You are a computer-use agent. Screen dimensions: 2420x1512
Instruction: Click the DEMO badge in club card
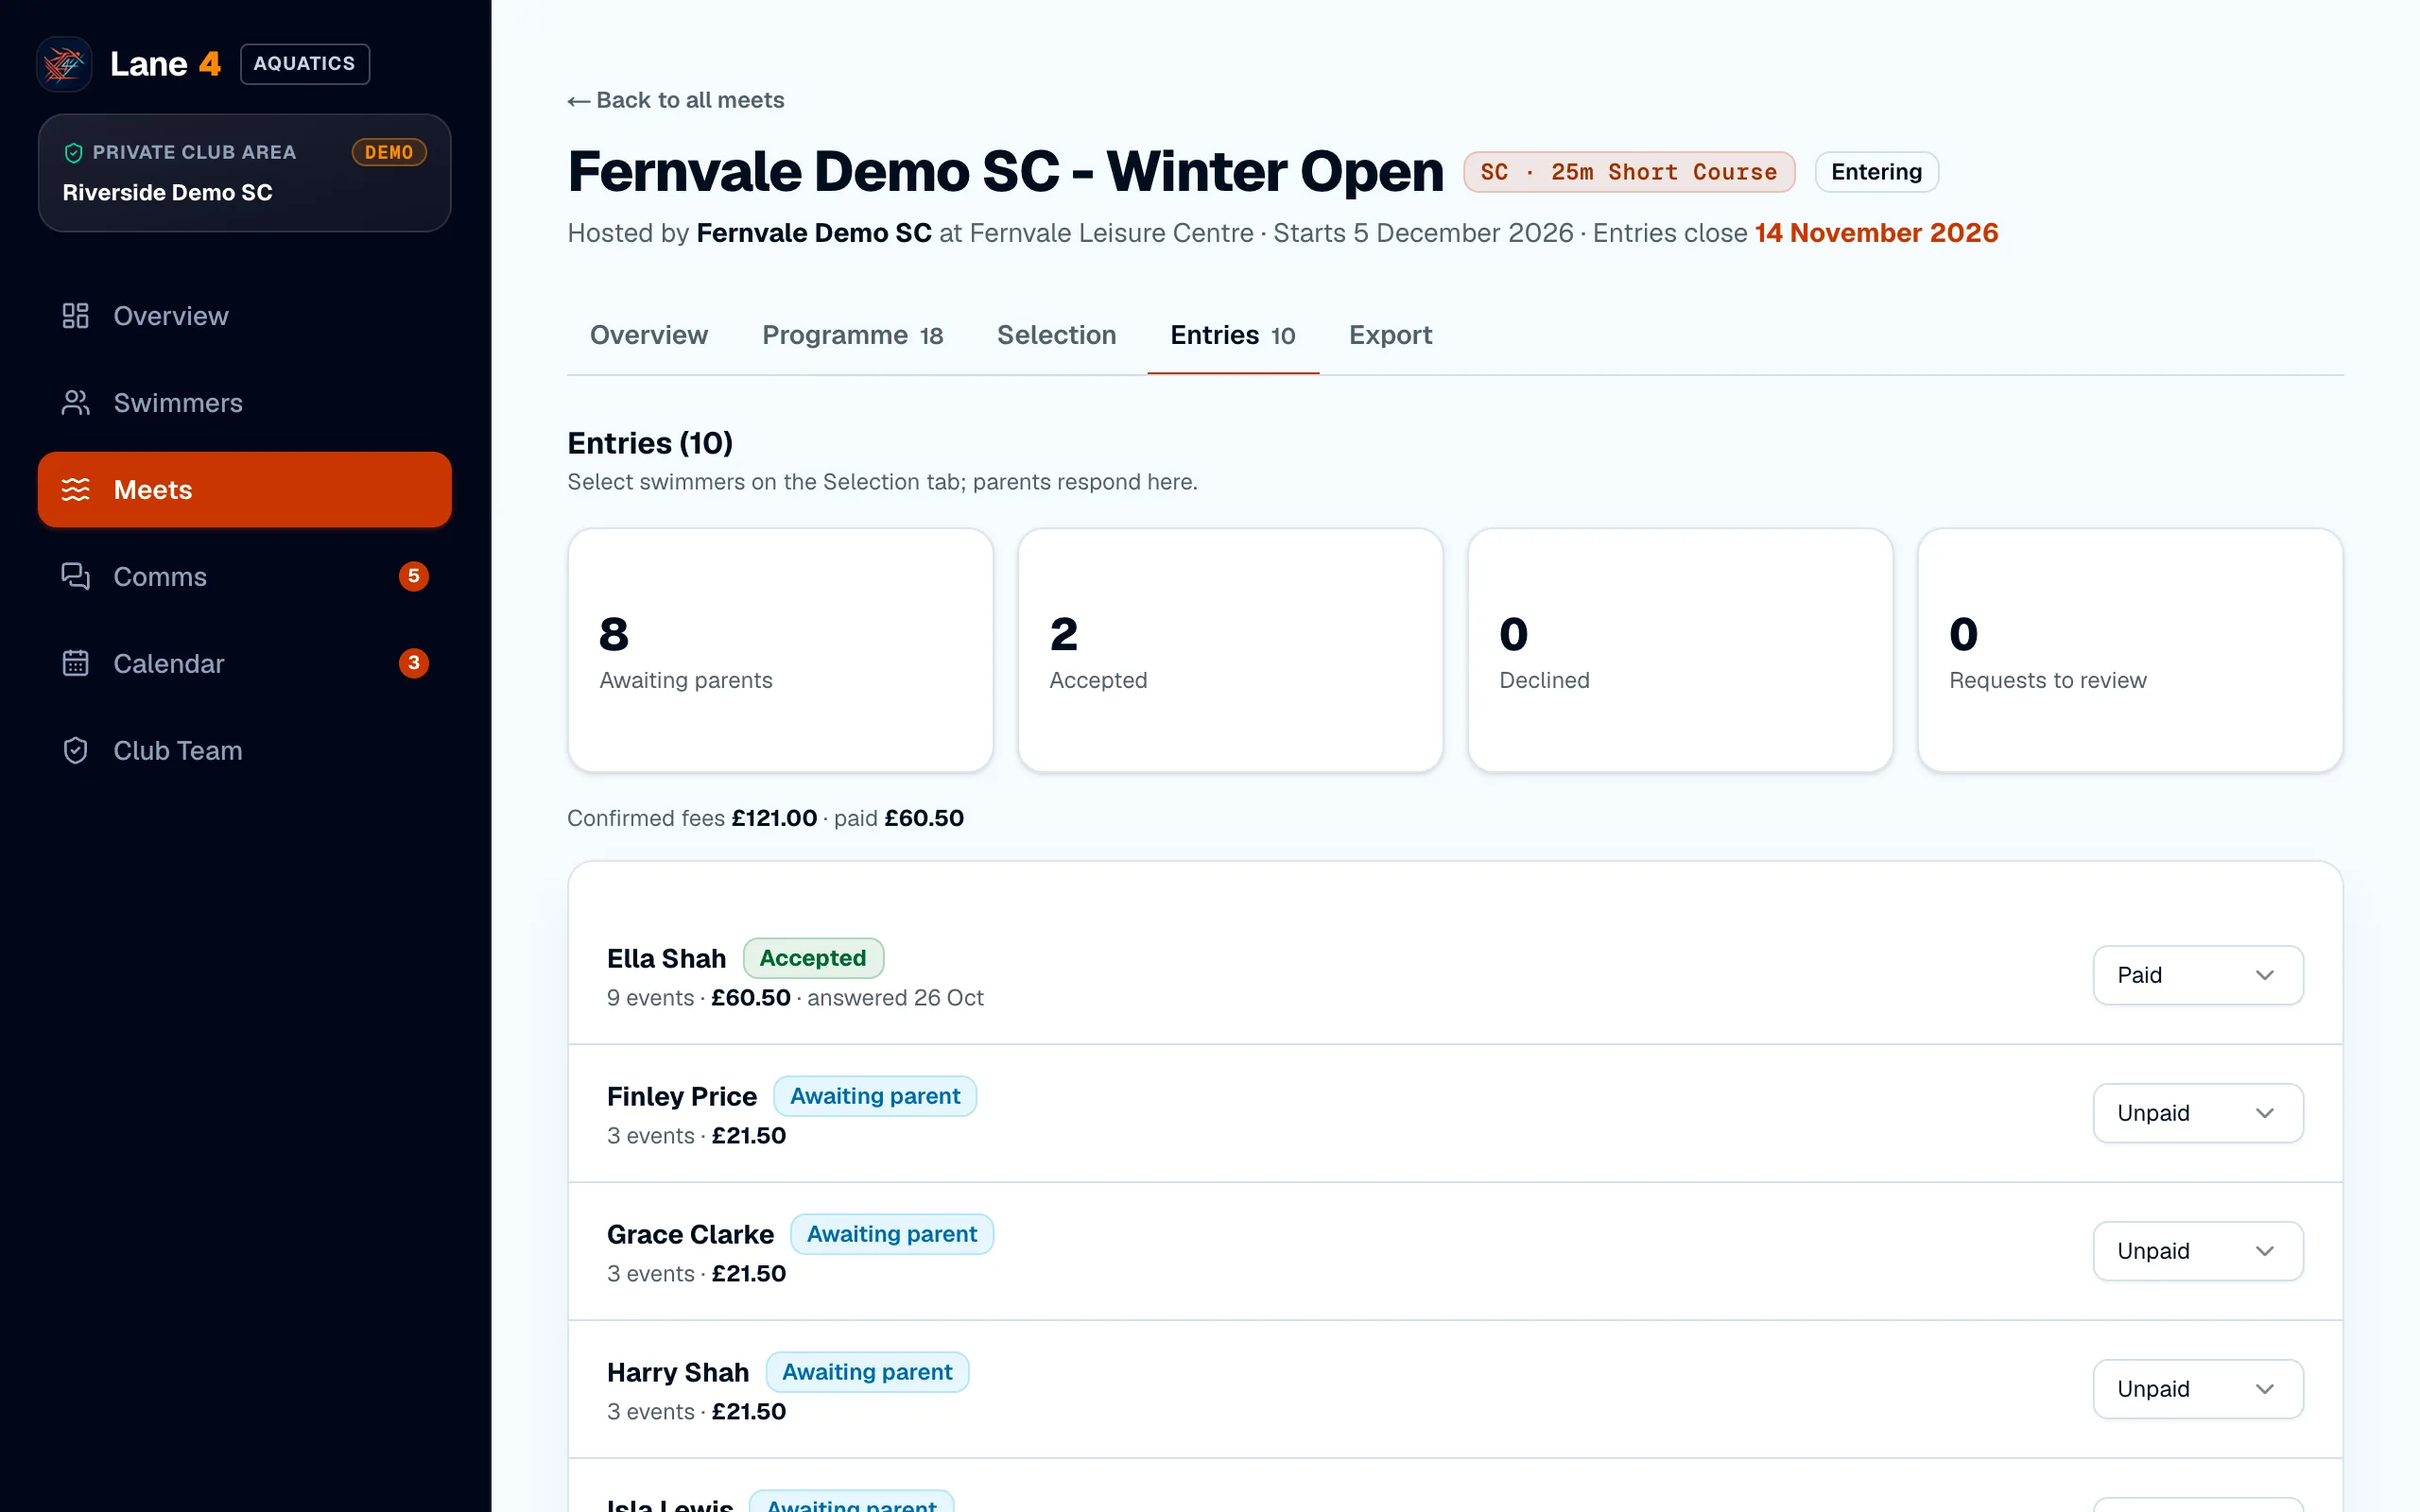pyautogui.click(x=389, y=152)
